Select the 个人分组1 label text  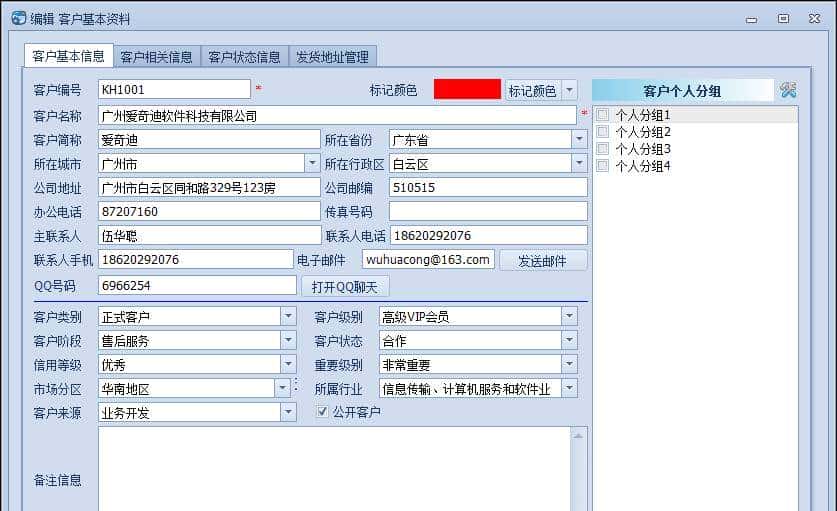pos(643,115)
